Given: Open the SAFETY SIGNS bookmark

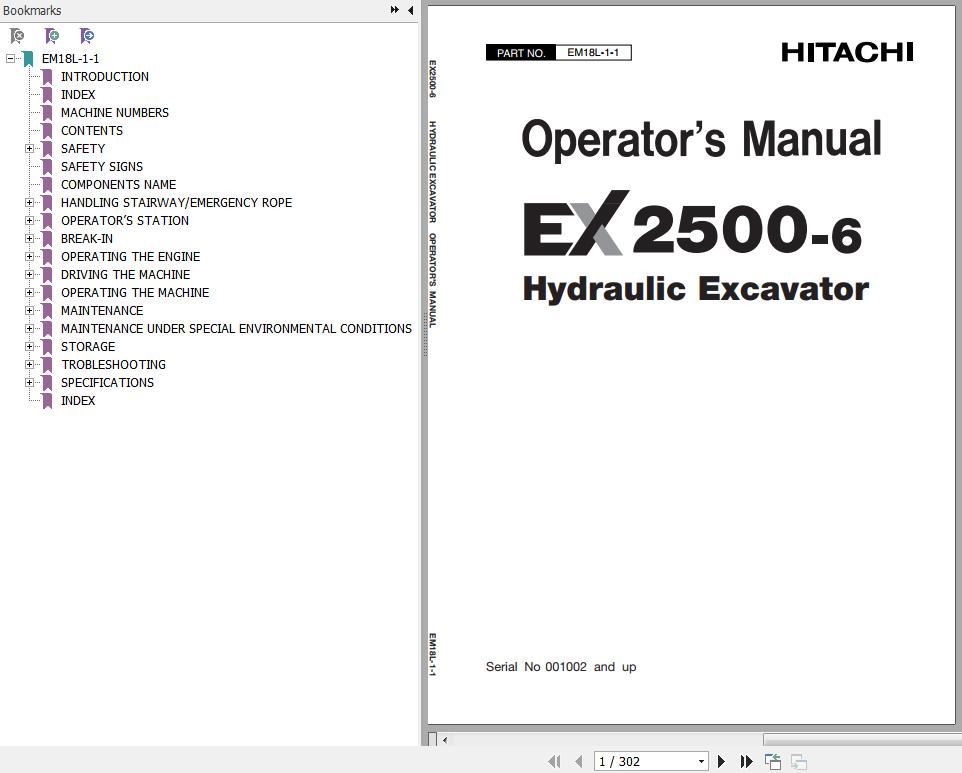Looking at the screenshot, I should 102,167.
